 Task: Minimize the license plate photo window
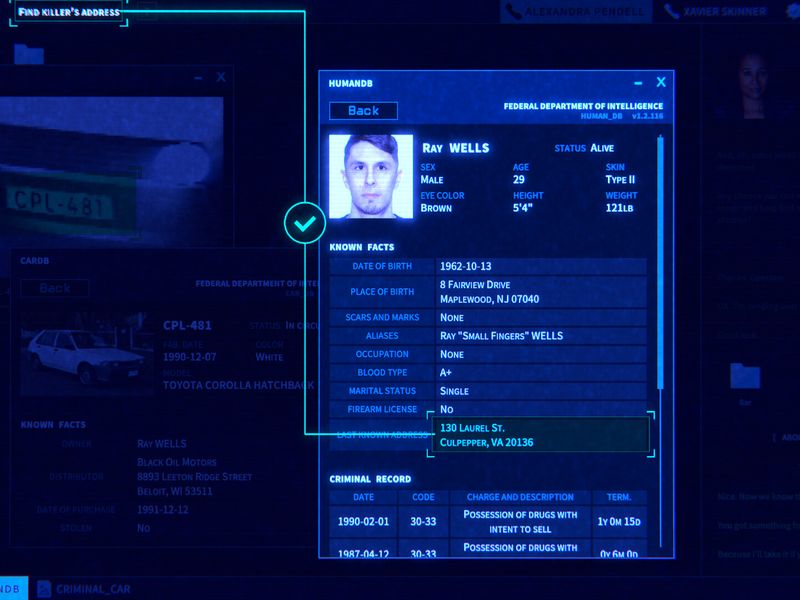pyautogui.click(x=198, y=78)
